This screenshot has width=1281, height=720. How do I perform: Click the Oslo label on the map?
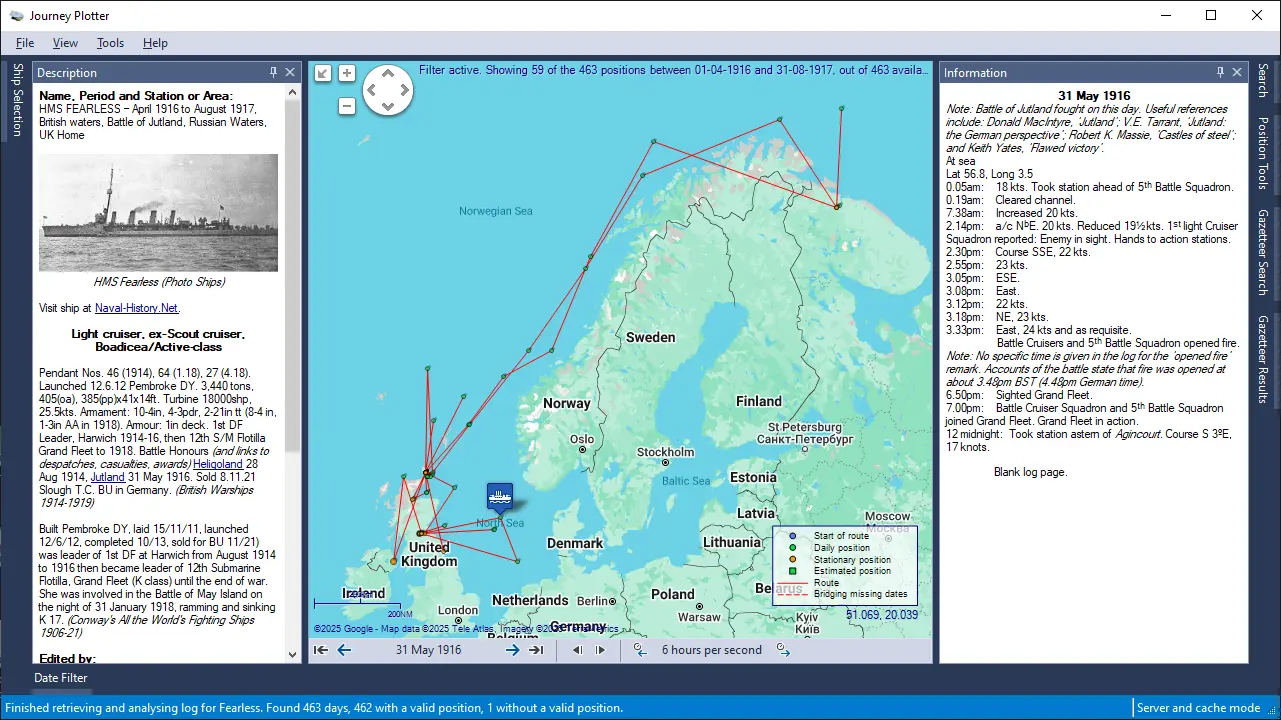(581, 439)
